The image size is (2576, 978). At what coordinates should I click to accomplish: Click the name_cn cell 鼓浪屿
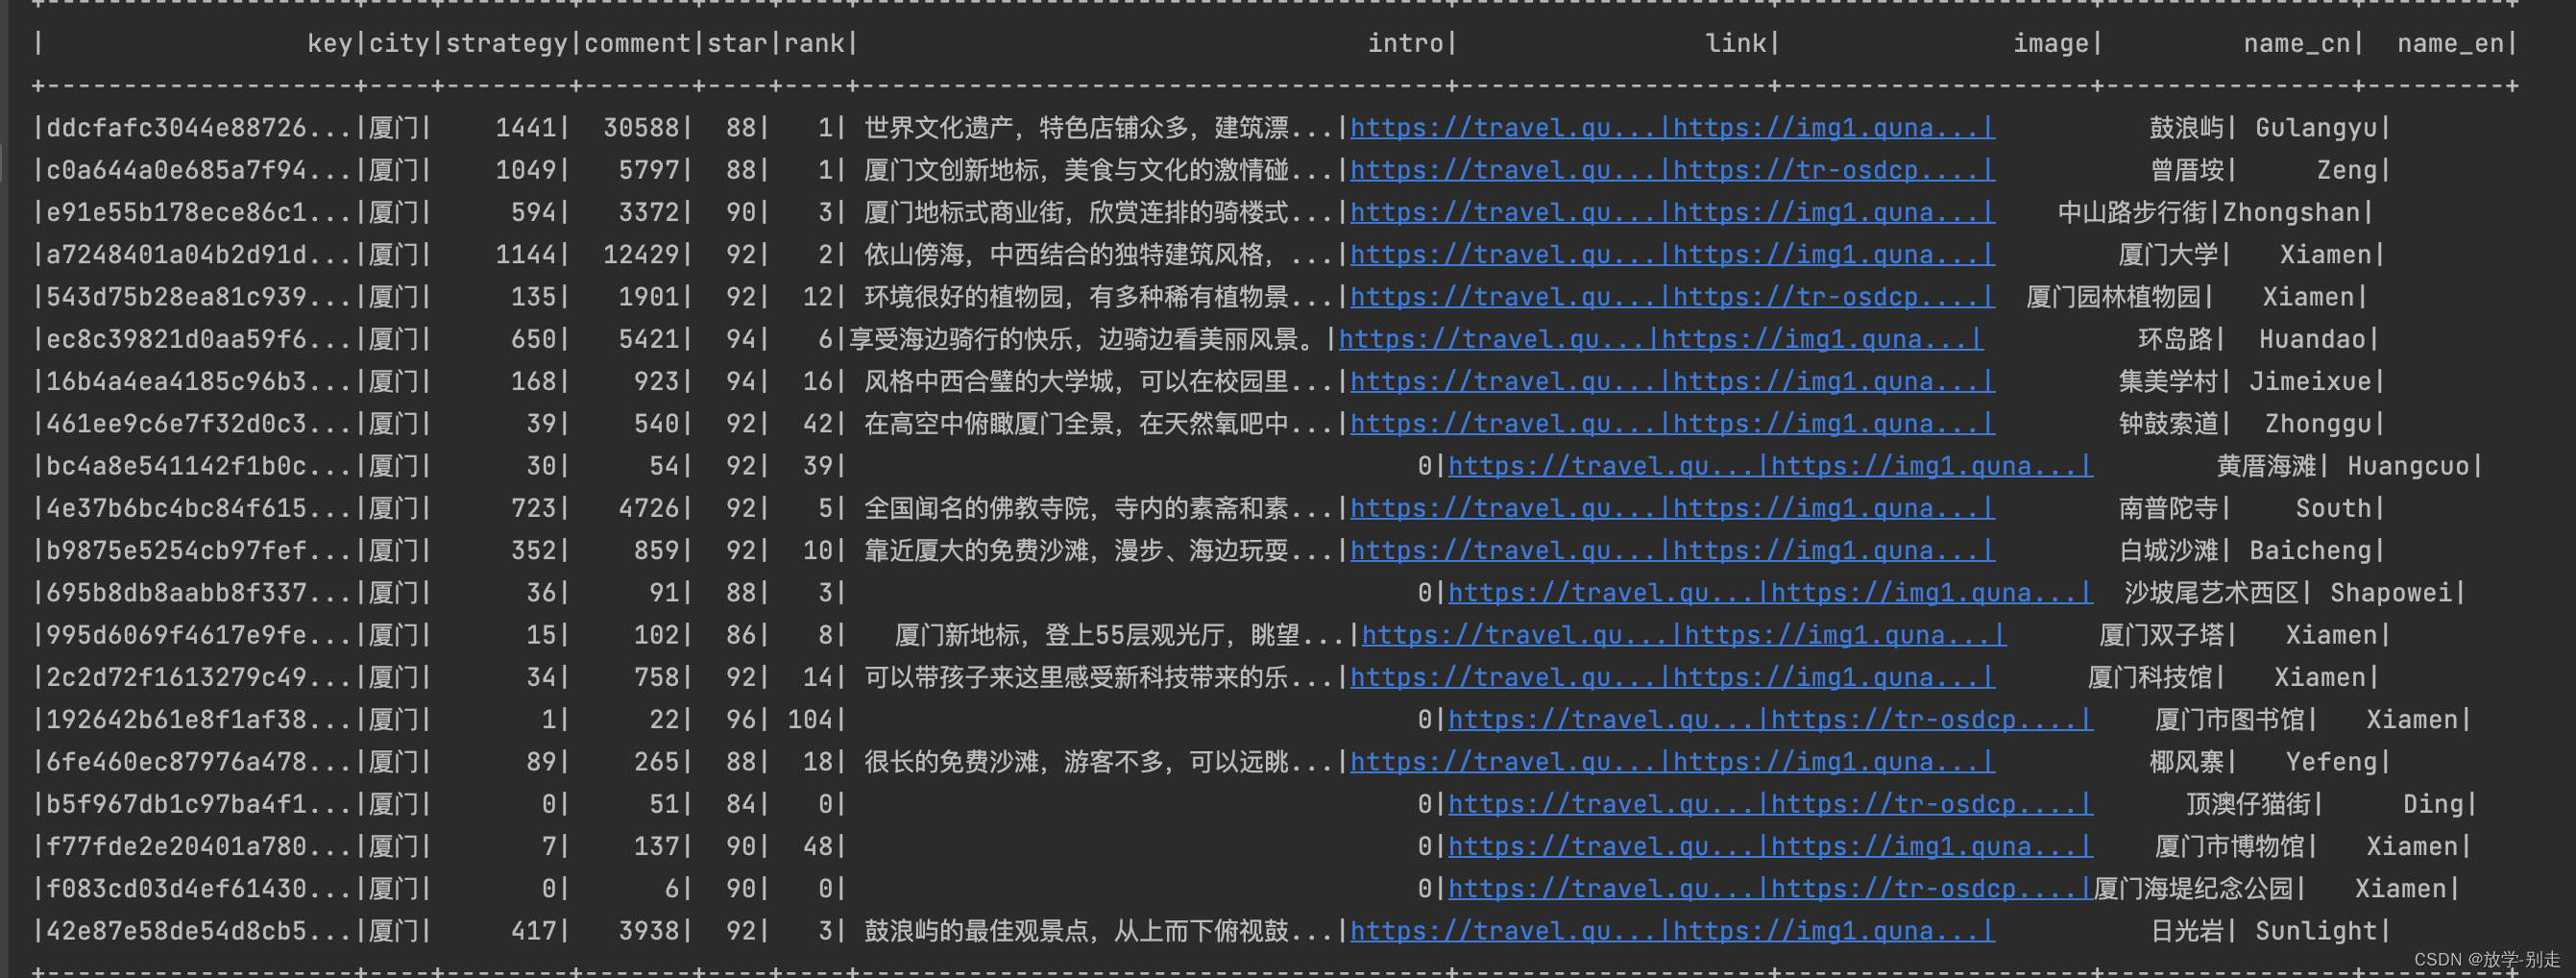[2187, 128]
